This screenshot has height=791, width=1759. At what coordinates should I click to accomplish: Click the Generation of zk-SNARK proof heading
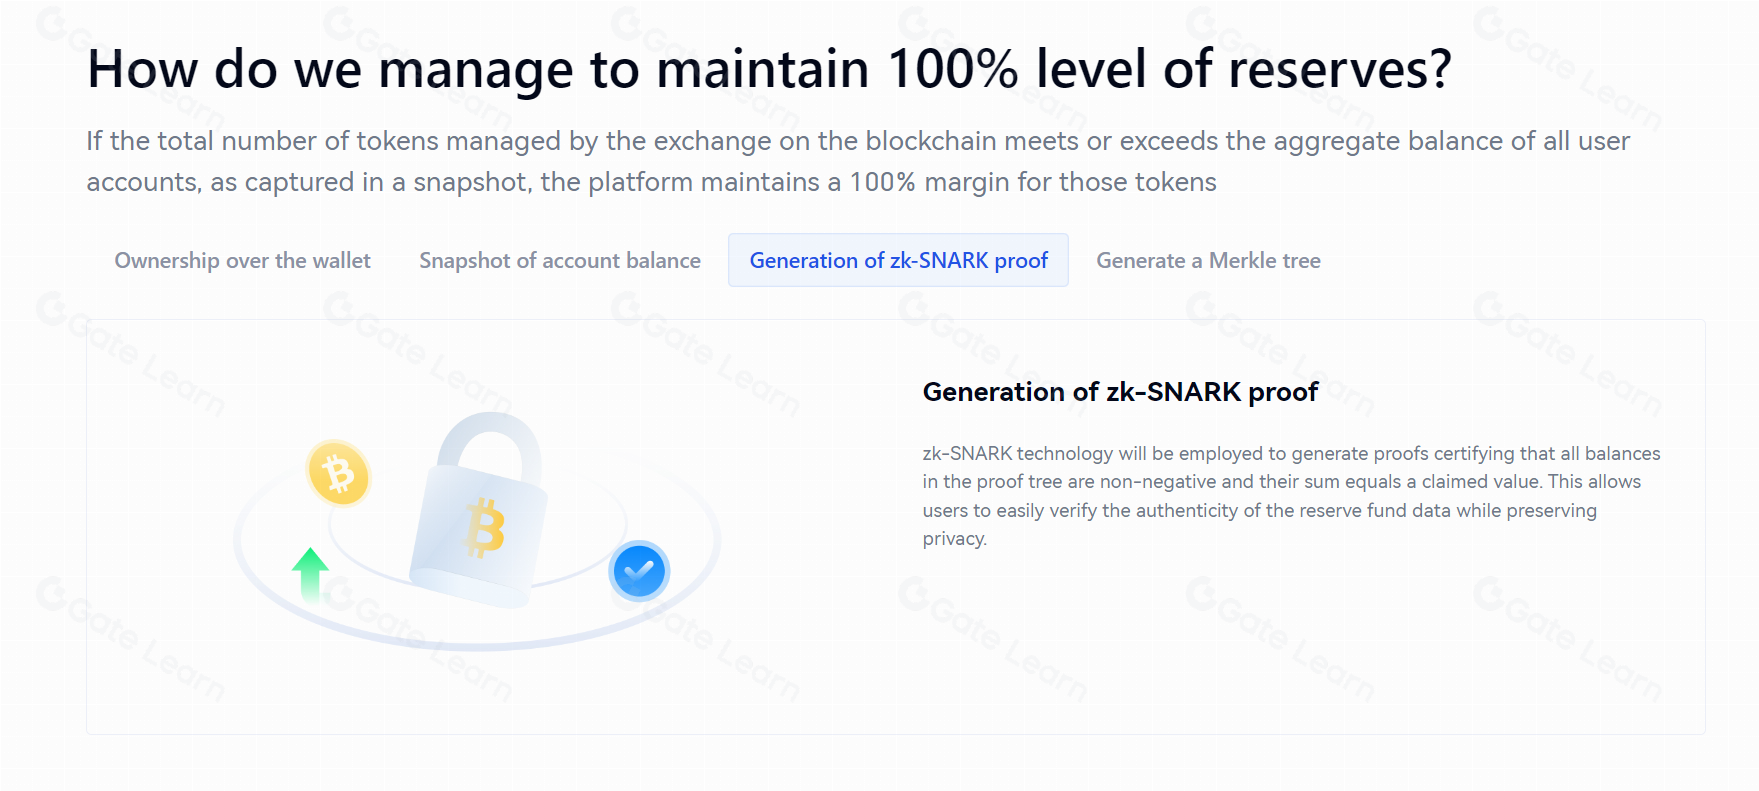[1120, 391]
